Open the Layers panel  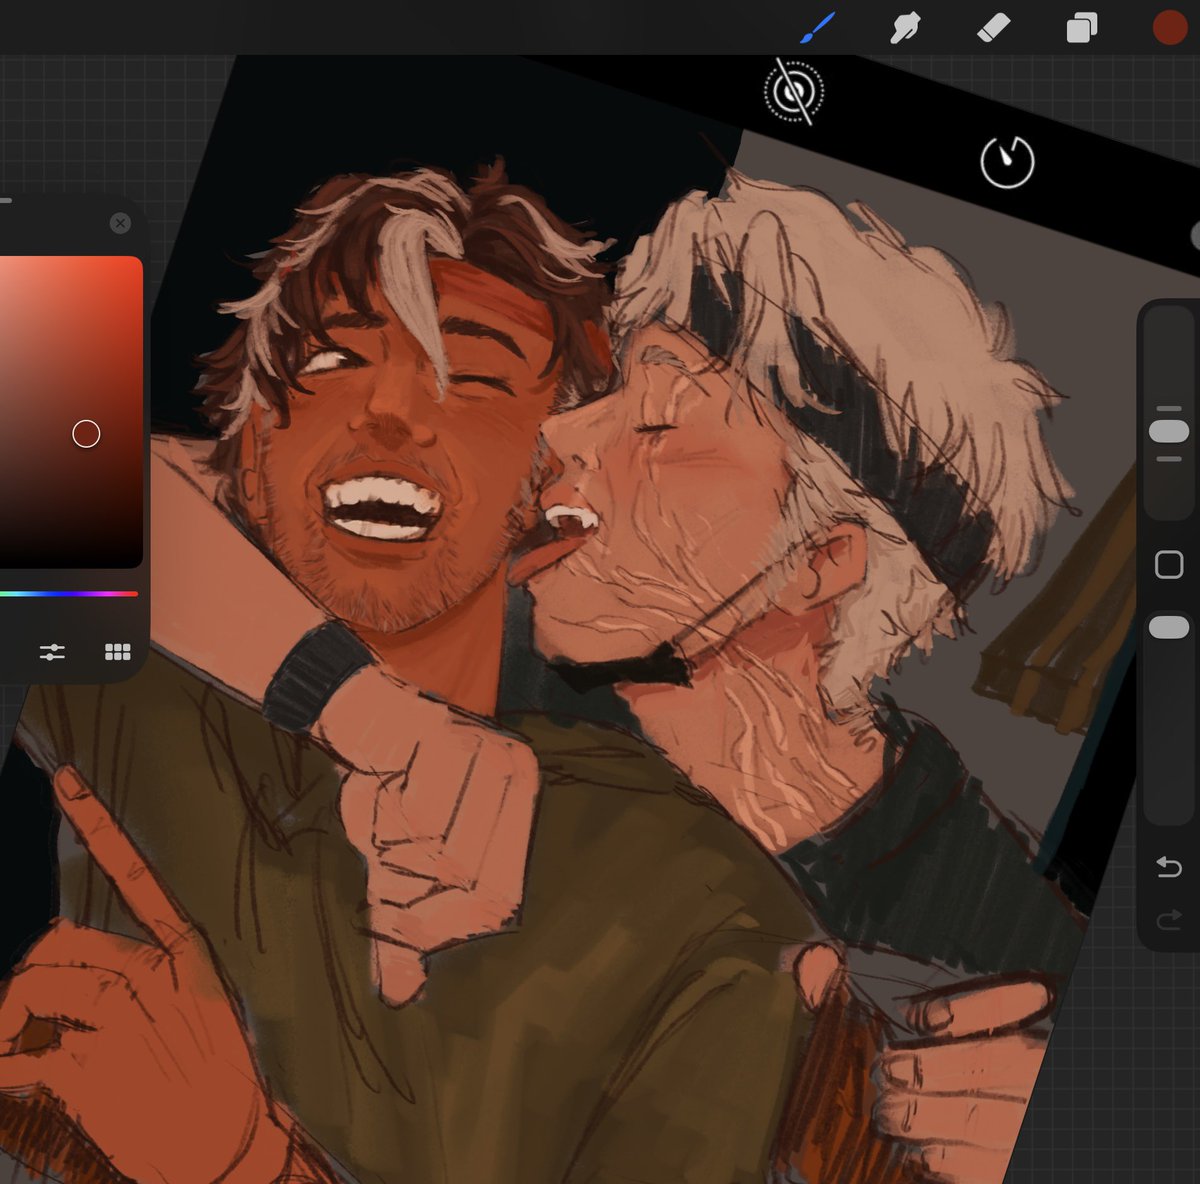[1081, 28]
